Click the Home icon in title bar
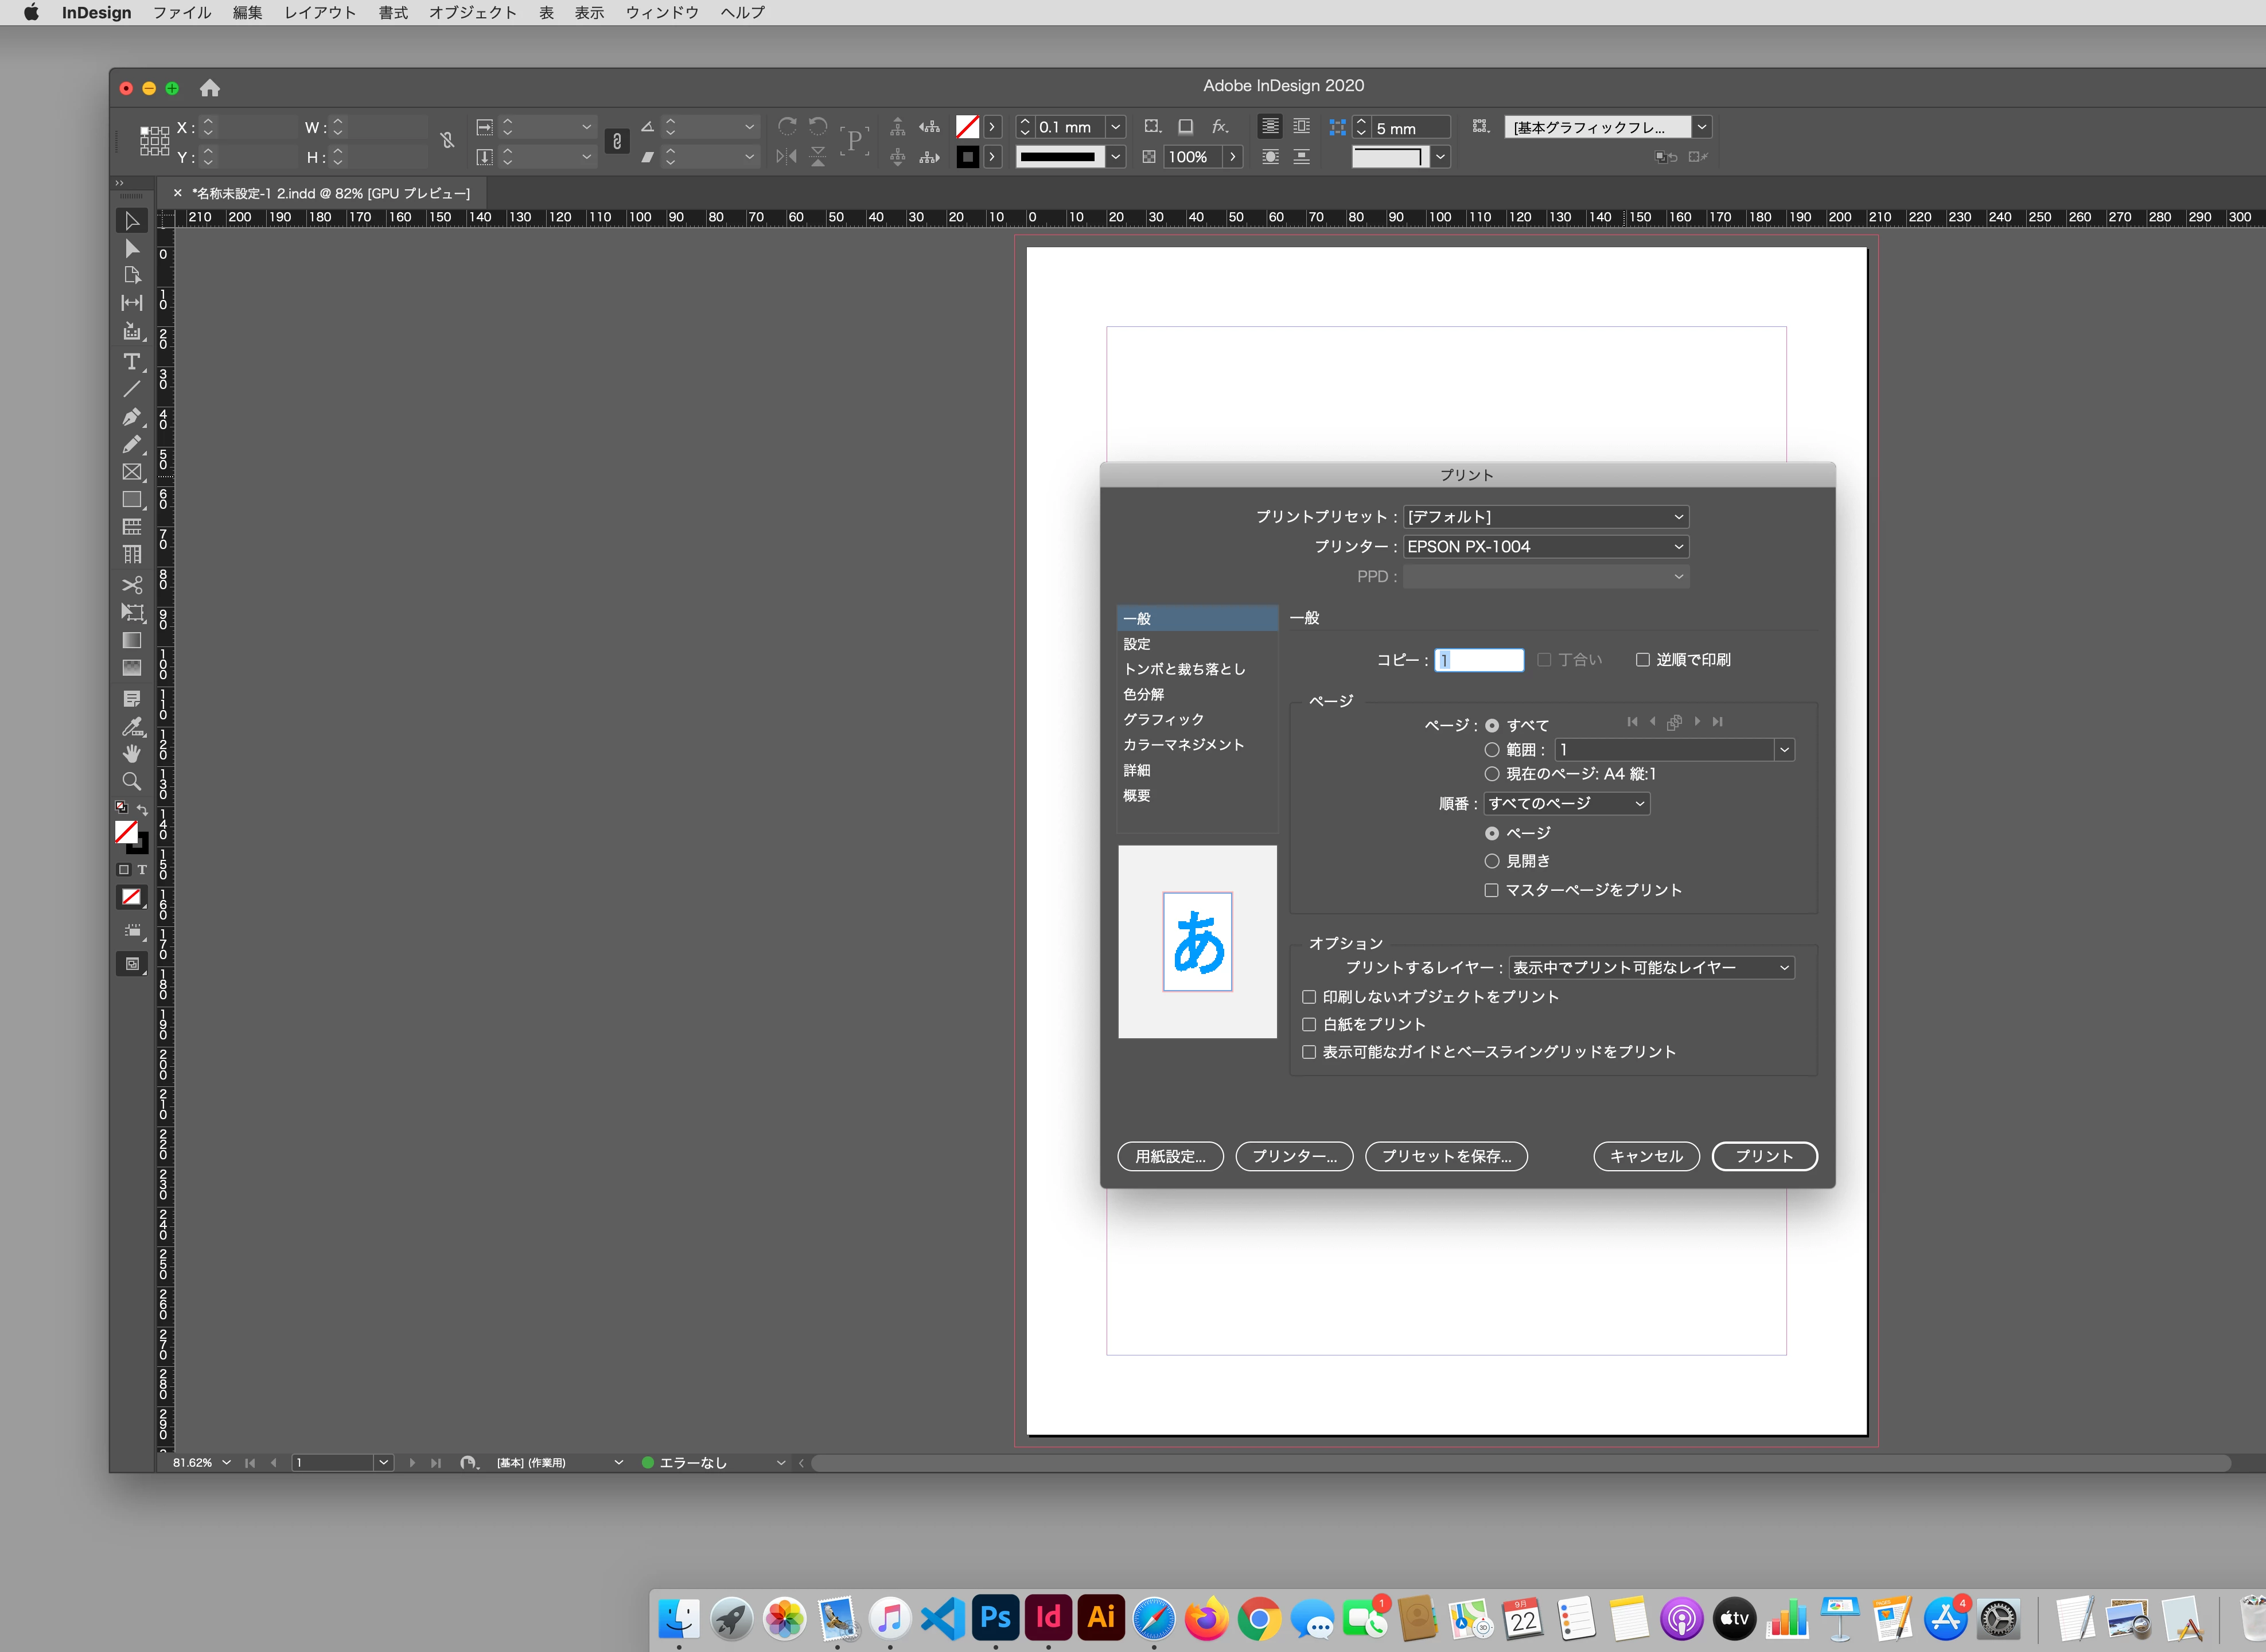Screen dimensions: 2266x1652 pyautogui.click(x=209, y=88)
